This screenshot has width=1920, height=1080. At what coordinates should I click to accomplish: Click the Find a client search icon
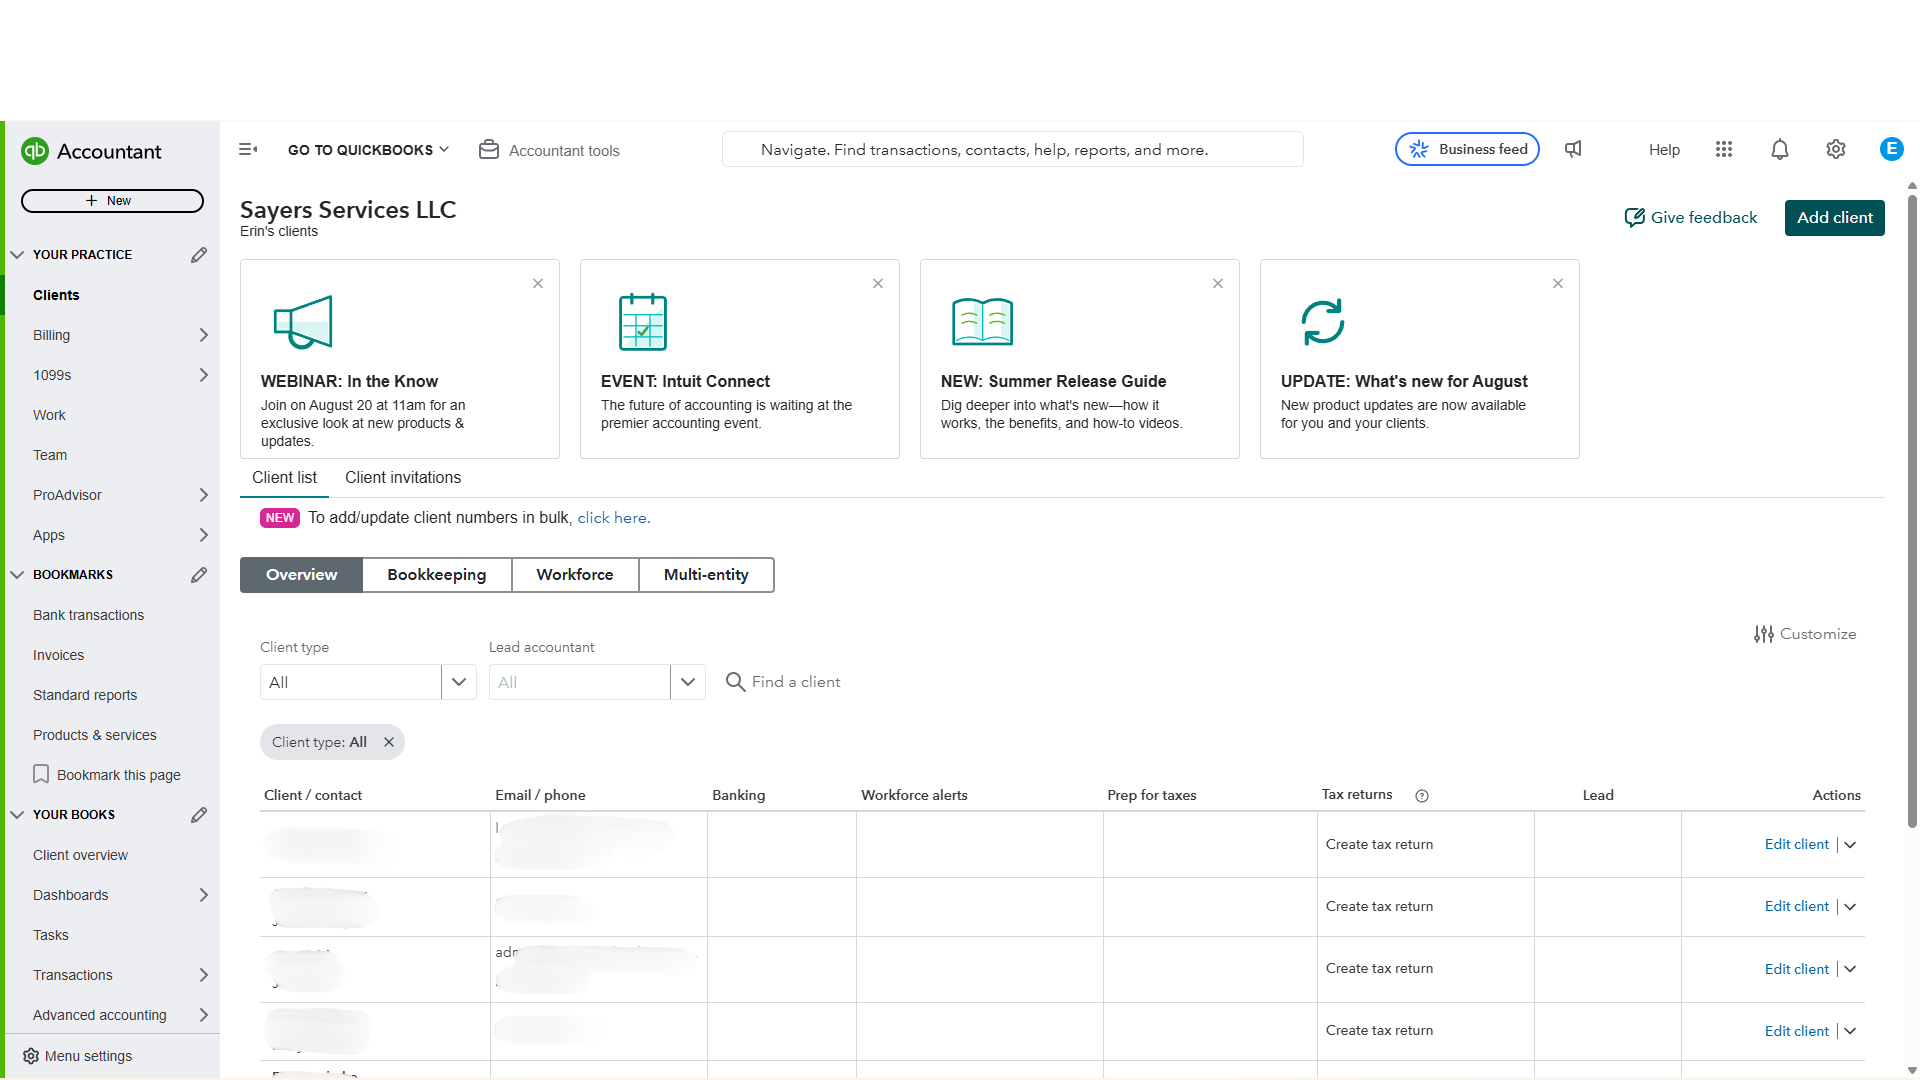pyautogui.click(x=735, y=682)
